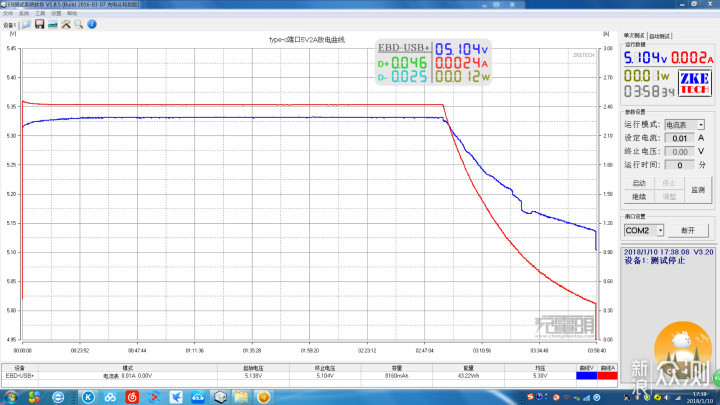
Task: Click the open file icon in toolbar
Action: coord(27,24)
